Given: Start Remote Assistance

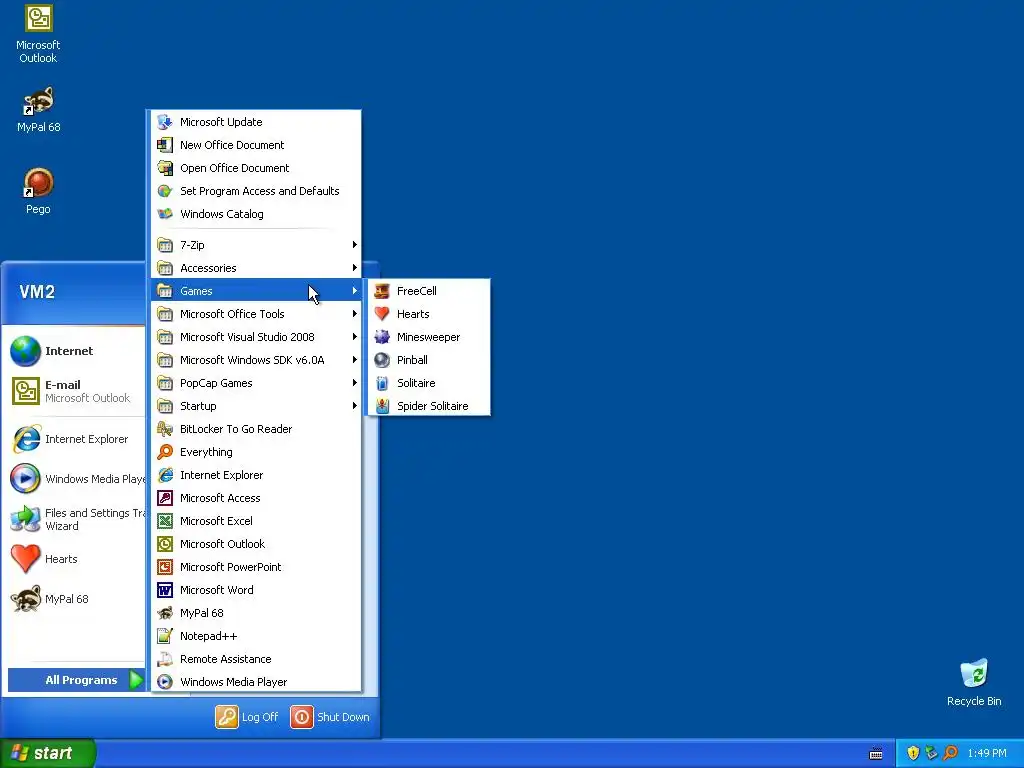Looking at the screenshot, I should pyautogui.click(x=256, y=659).
